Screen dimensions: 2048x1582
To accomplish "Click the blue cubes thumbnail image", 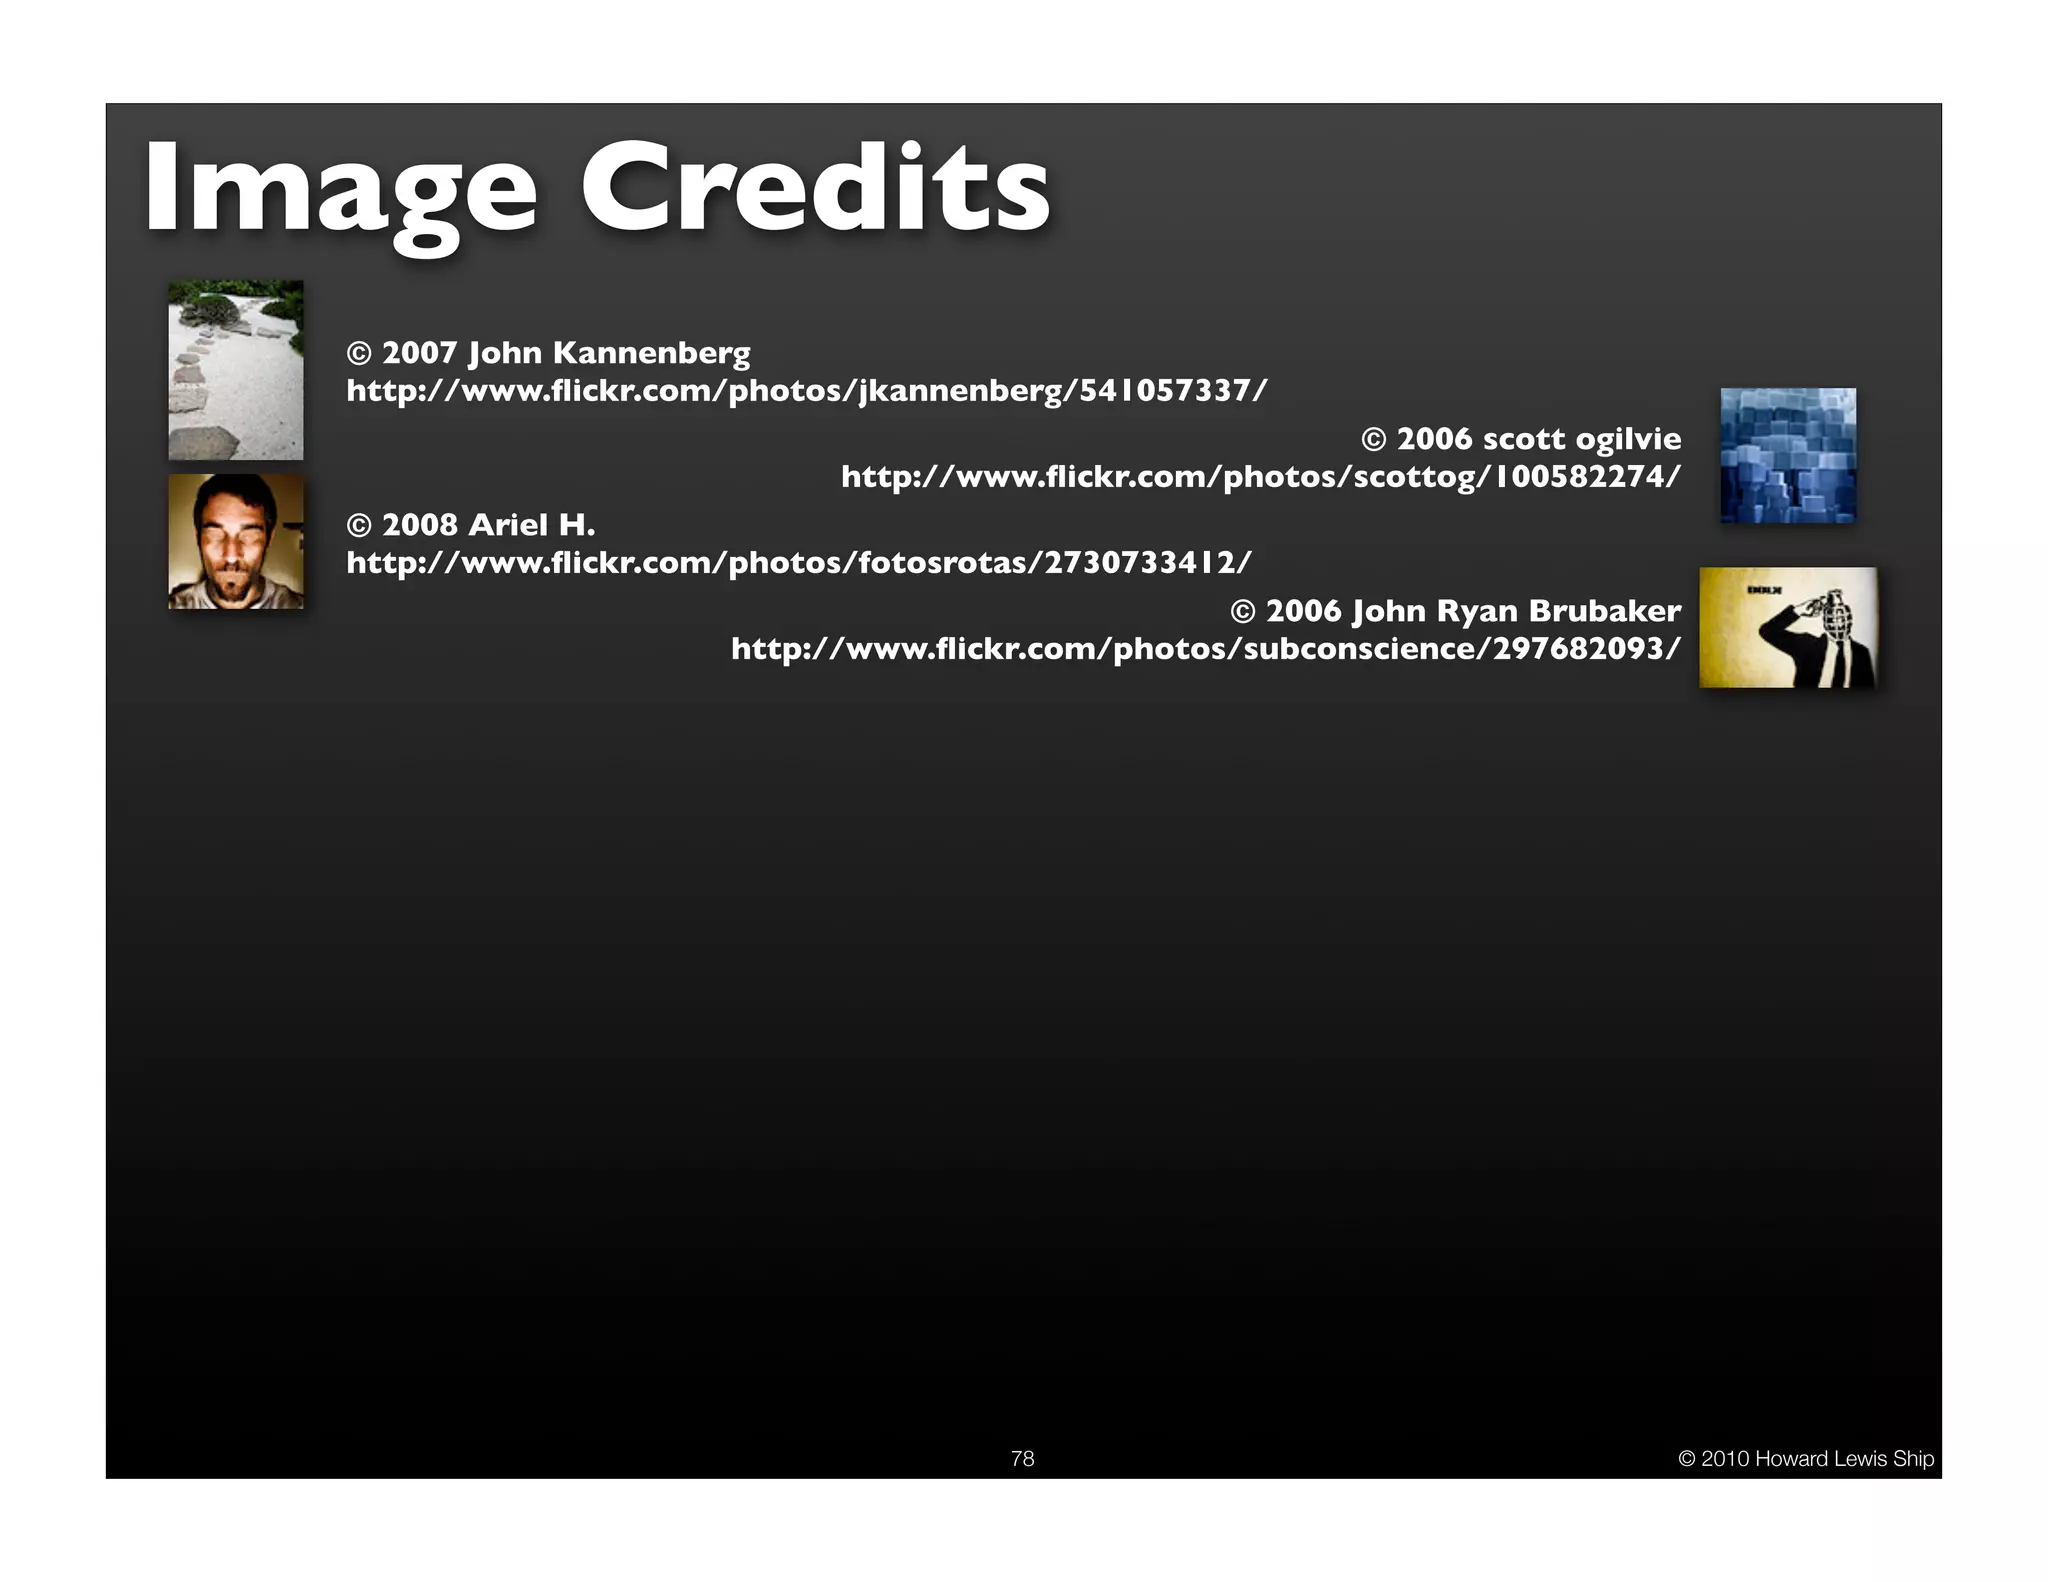I will point(1787,455).
